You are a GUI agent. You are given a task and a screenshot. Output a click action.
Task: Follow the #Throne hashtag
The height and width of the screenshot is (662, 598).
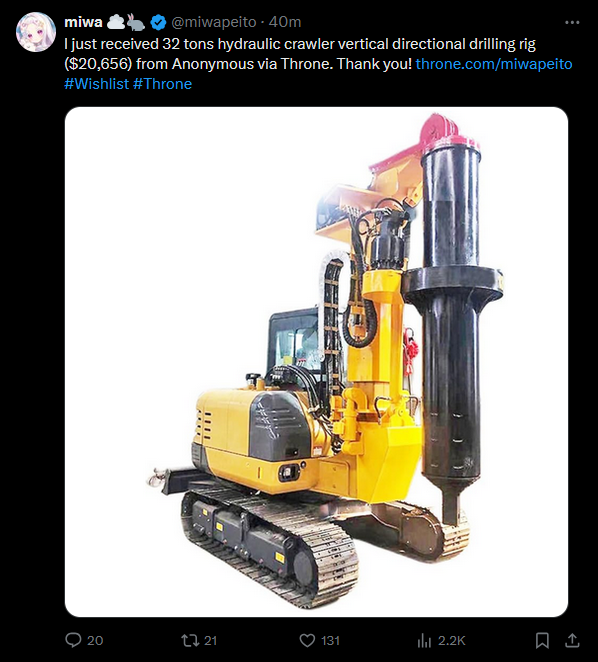click(x=163, y=84)
